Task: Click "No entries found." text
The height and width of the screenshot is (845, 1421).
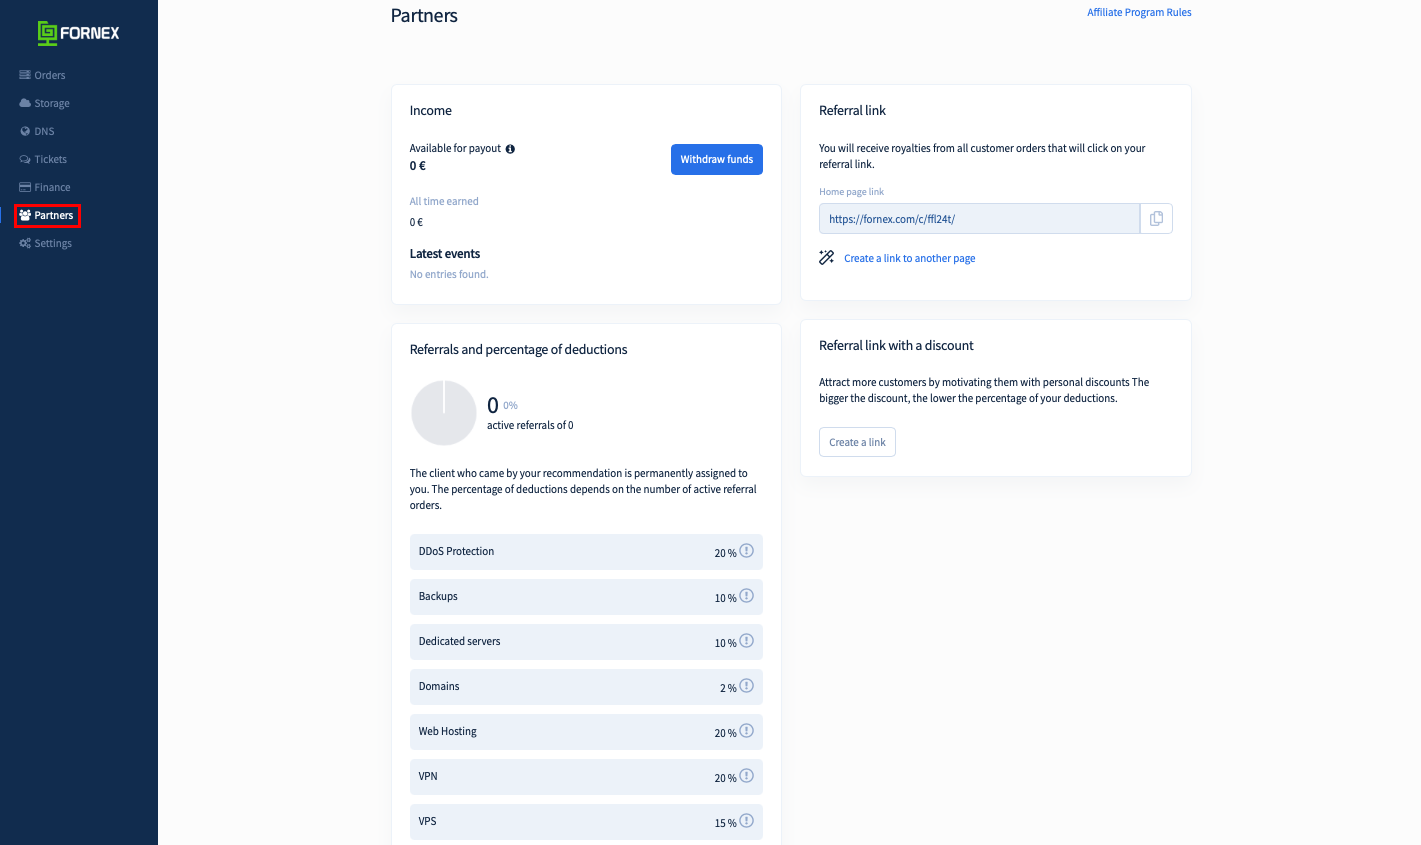Action: [x=449, y=274]
